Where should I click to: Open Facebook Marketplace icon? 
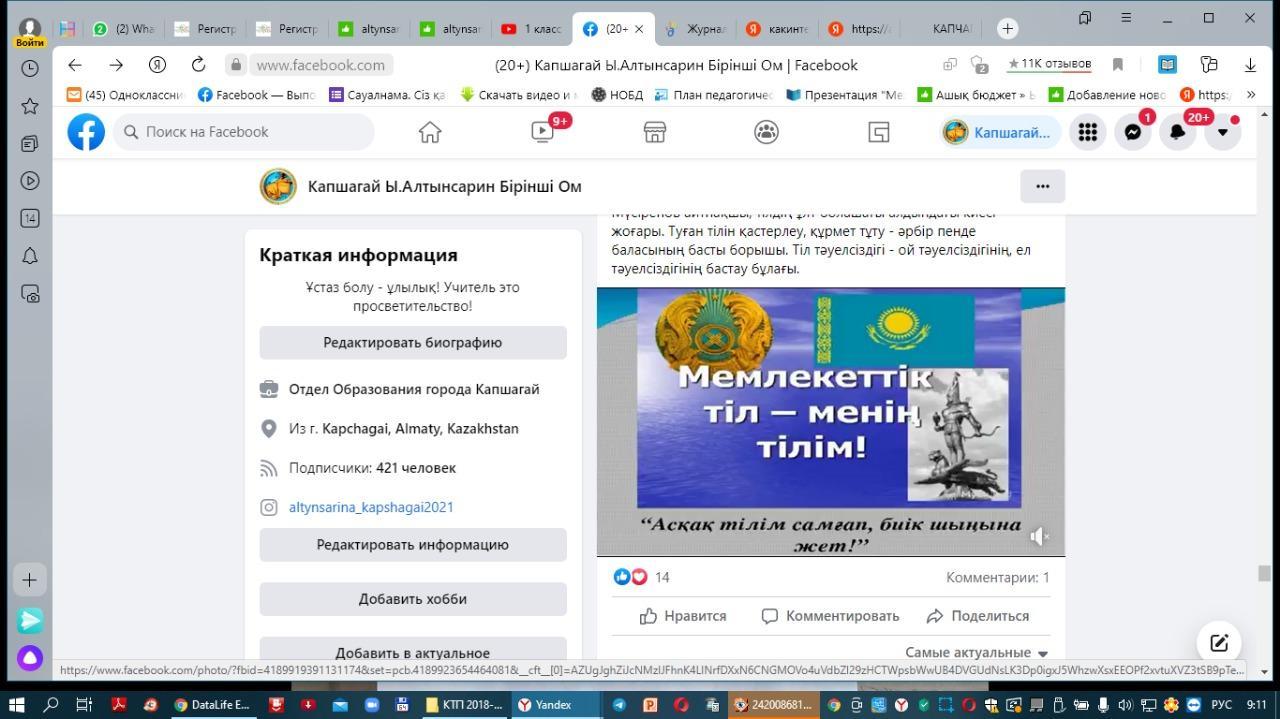pyautogui.click(x=654, y=132)
